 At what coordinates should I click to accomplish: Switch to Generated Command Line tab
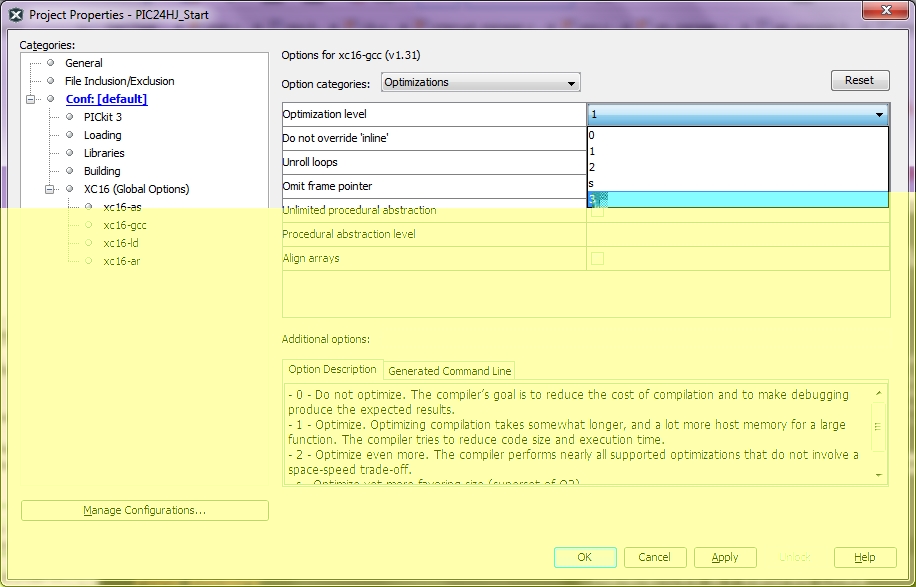450,371
